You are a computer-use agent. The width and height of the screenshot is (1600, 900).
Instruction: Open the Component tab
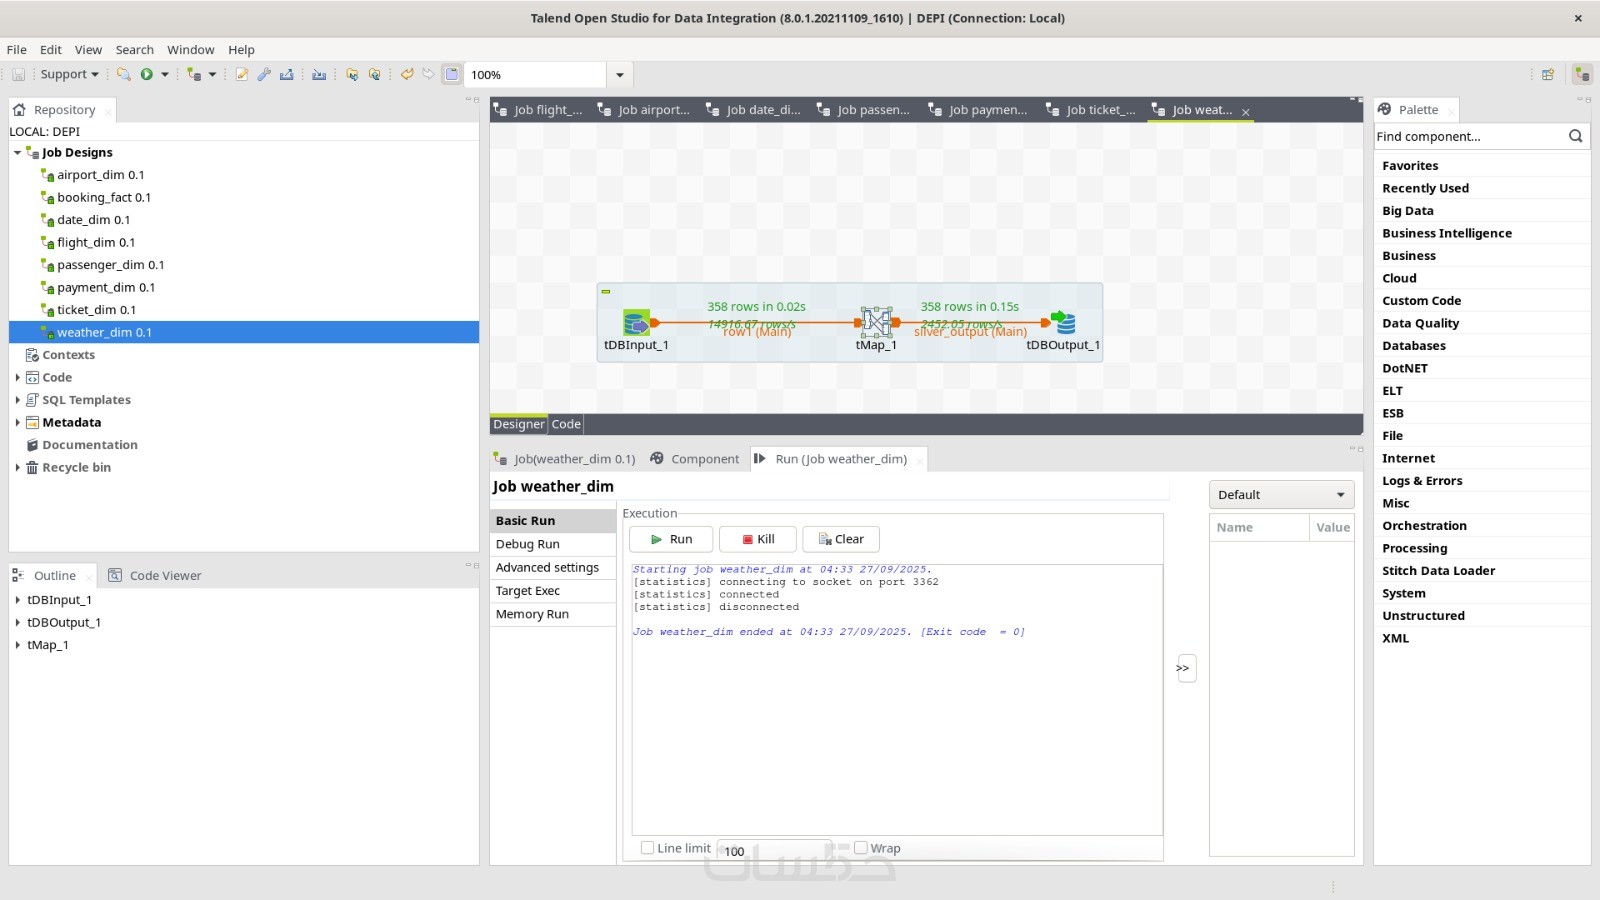(695, 459)
